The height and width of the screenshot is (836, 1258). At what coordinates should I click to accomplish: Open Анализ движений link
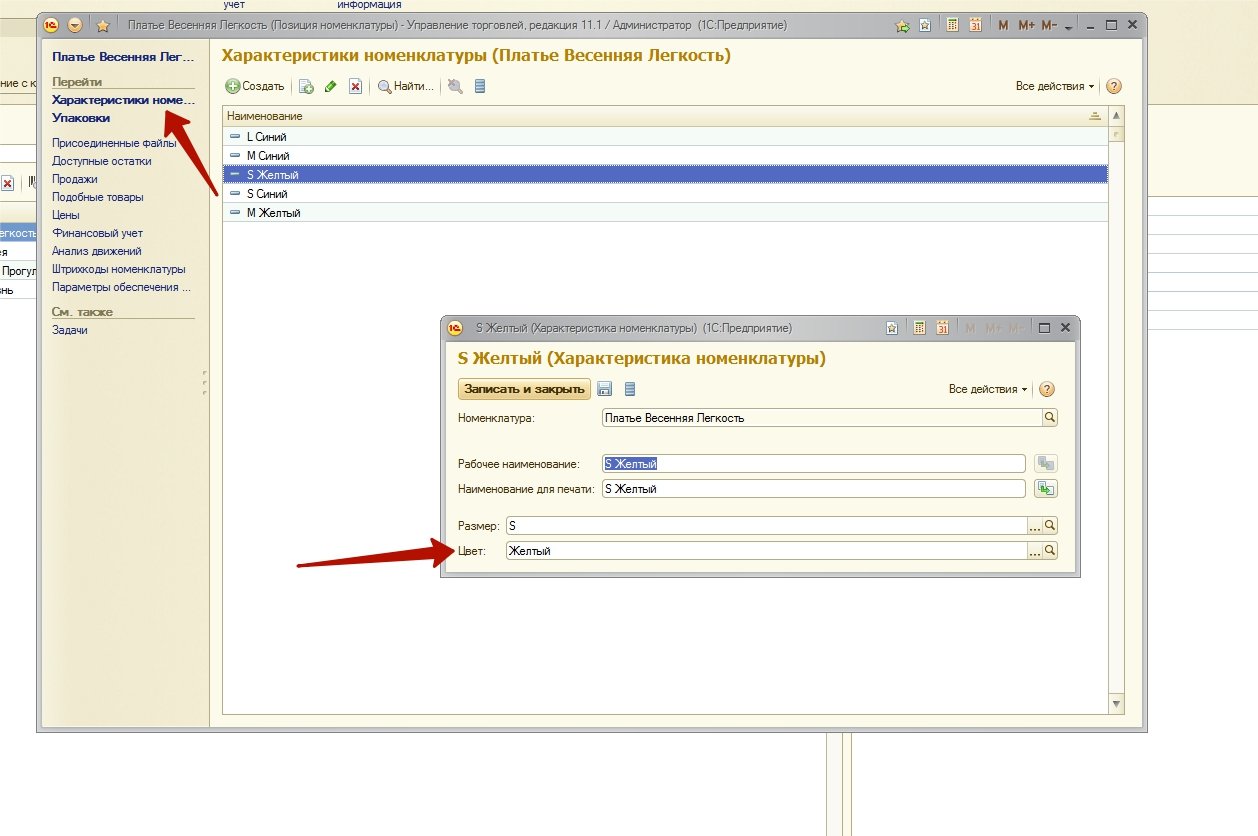97,251
